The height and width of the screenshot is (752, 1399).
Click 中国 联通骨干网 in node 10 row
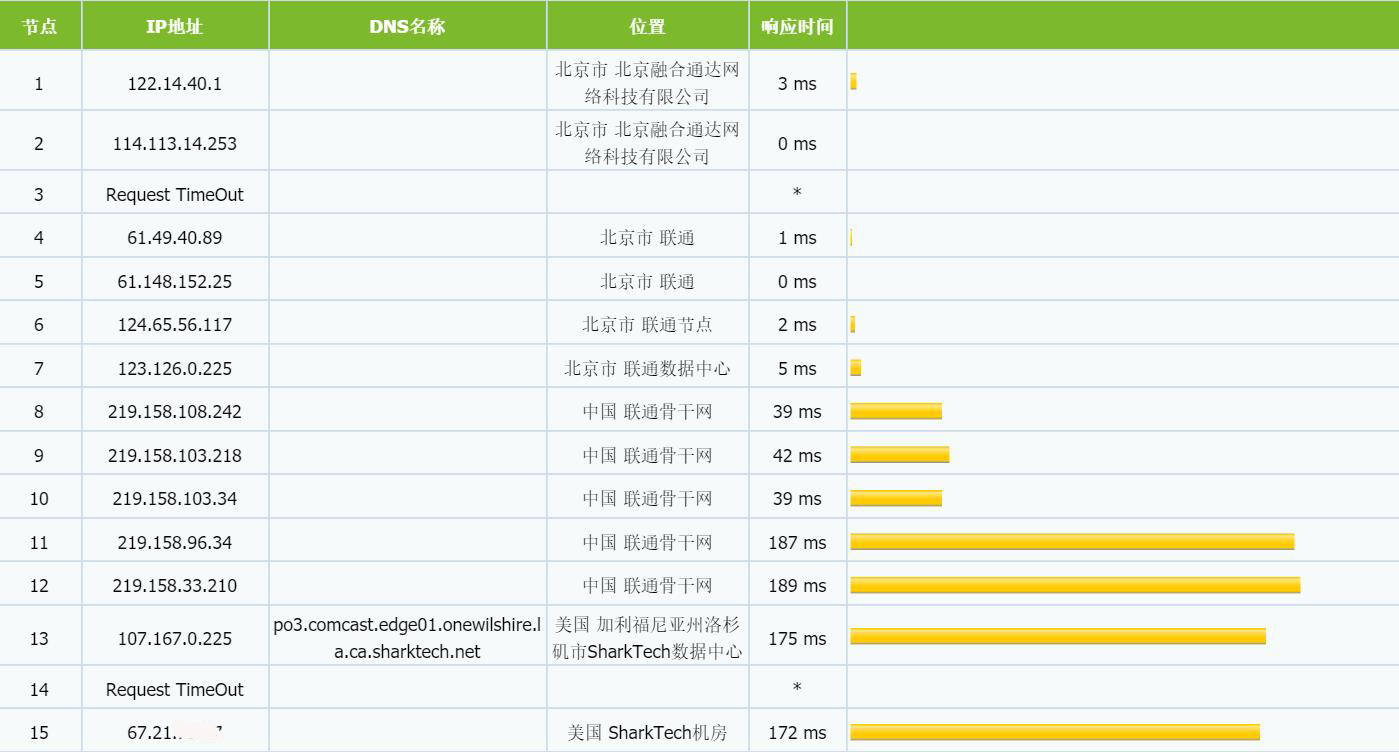647,499
